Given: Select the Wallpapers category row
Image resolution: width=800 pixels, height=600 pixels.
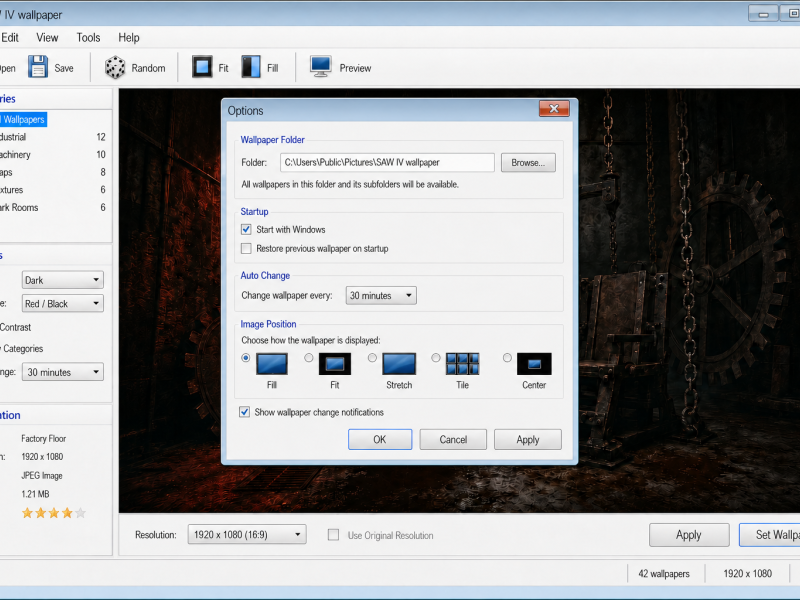Looking at the screenshot, I should point(23,119).
